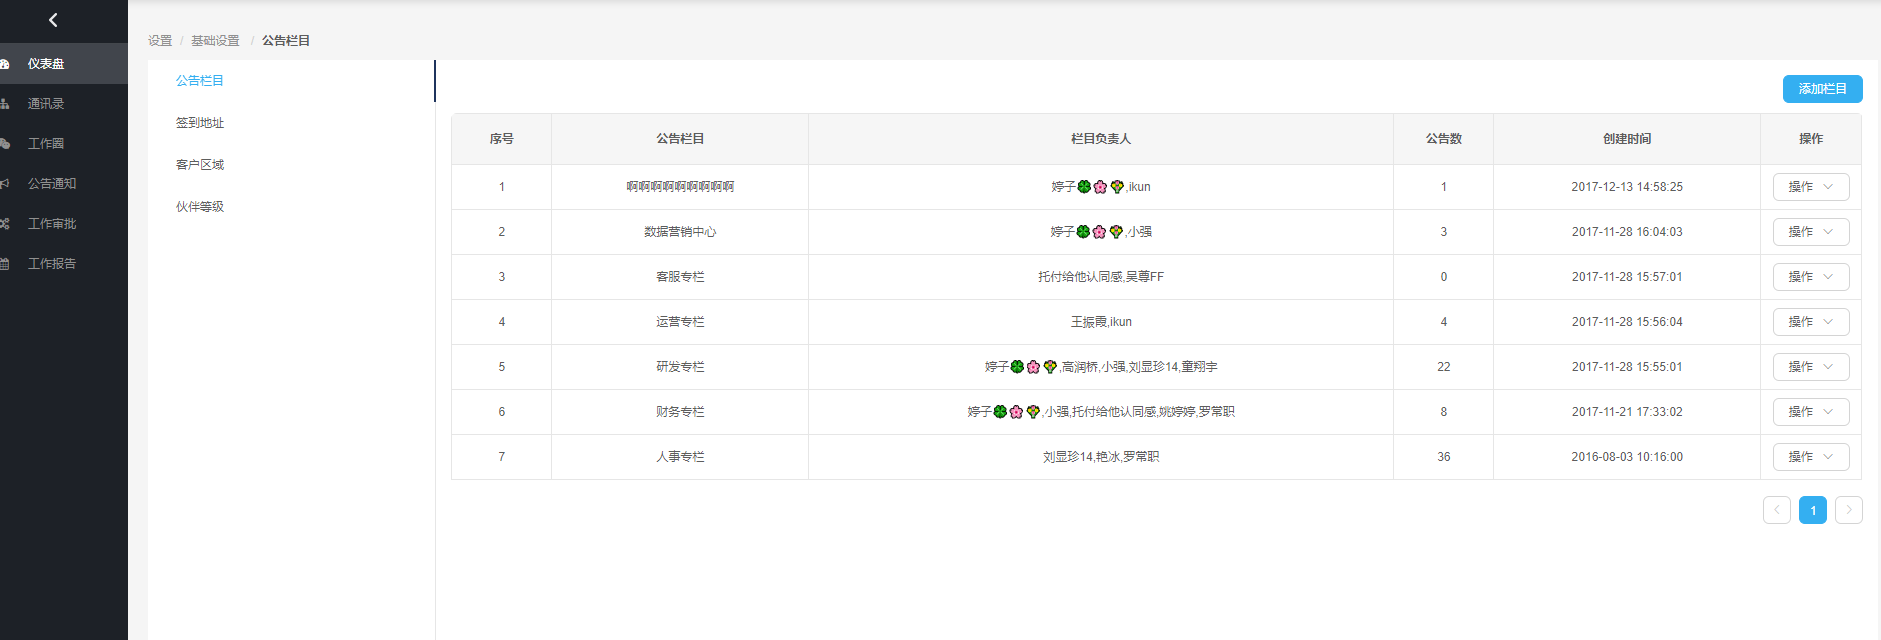Go to previous page with left arrow
This screenshot has height=640, width=1881.
(x=1776, y=510)
